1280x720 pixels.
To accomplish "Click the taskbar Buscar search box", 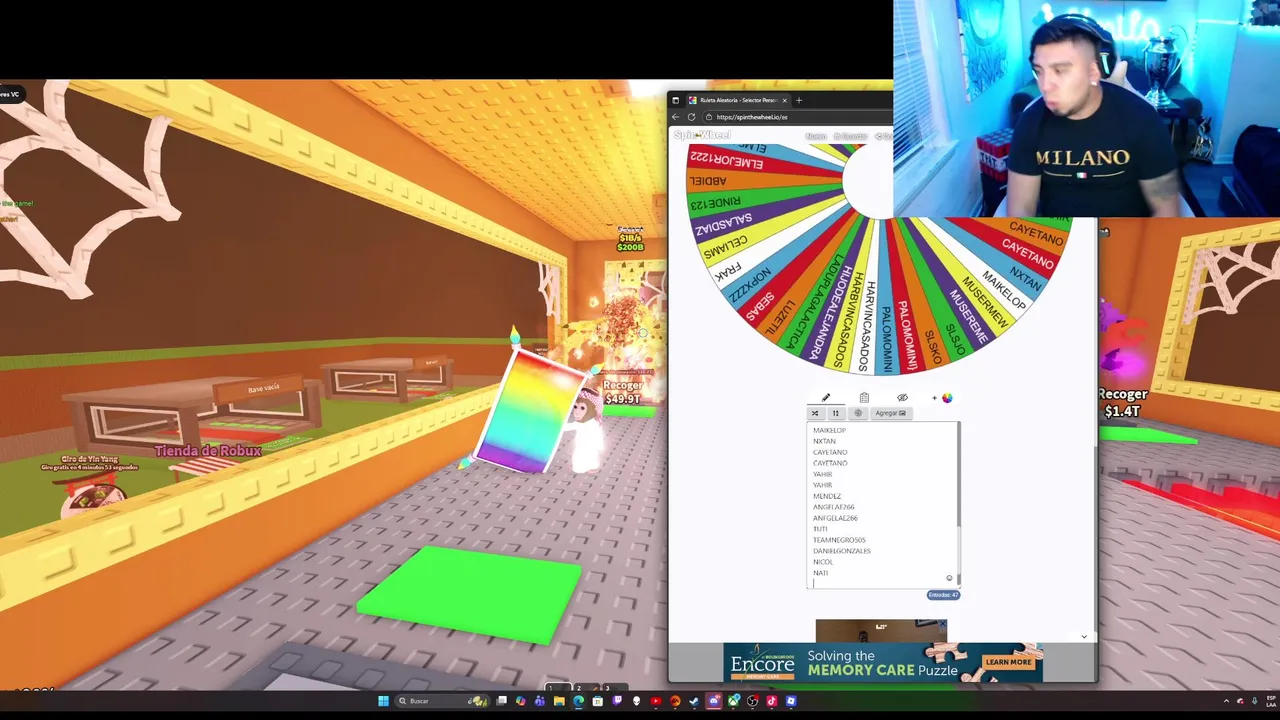I will (442, 701).
